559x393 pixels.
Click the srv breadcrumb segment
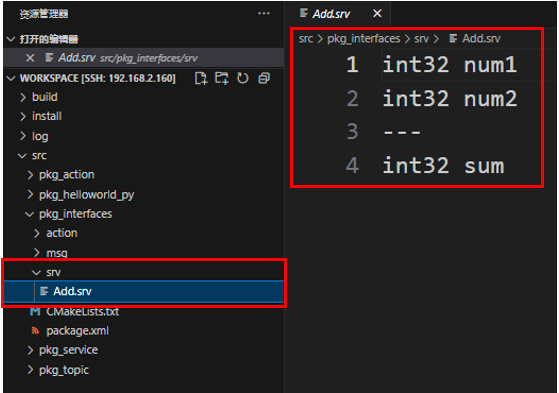pyautogui.click(x=421, y=39)
